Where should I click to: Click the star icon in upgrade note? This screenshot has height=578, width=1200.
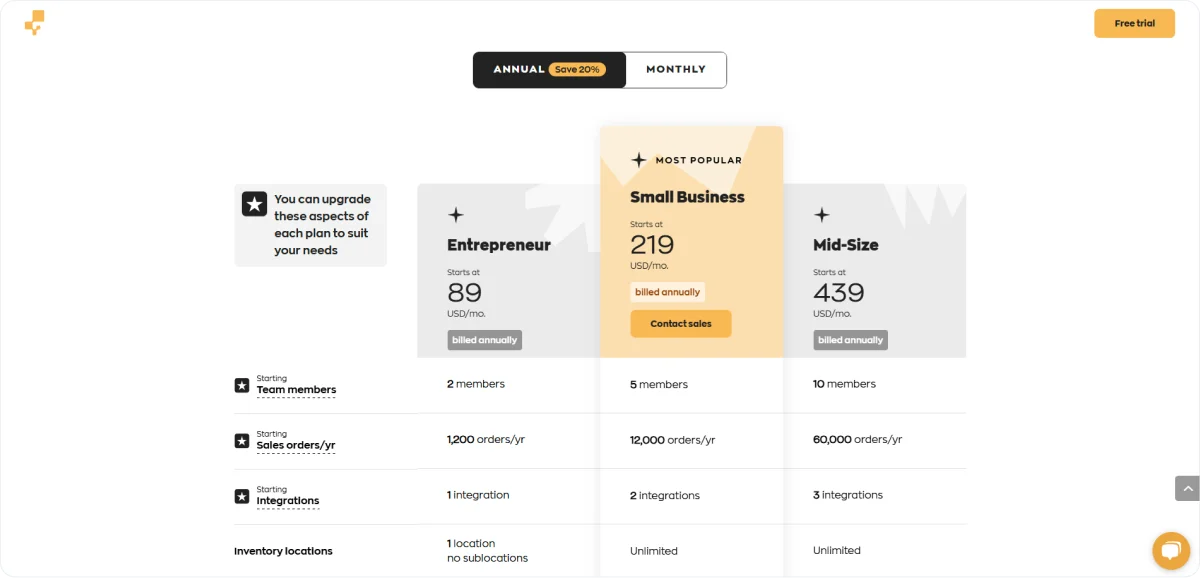point(254,204)
